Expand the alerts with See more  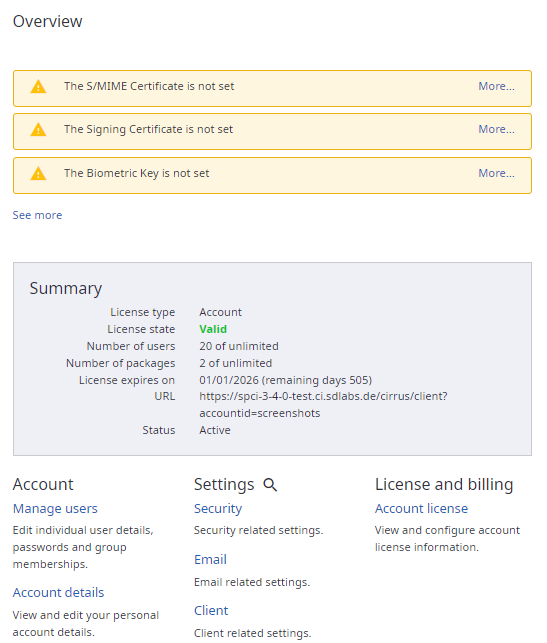tap(37, 215)
